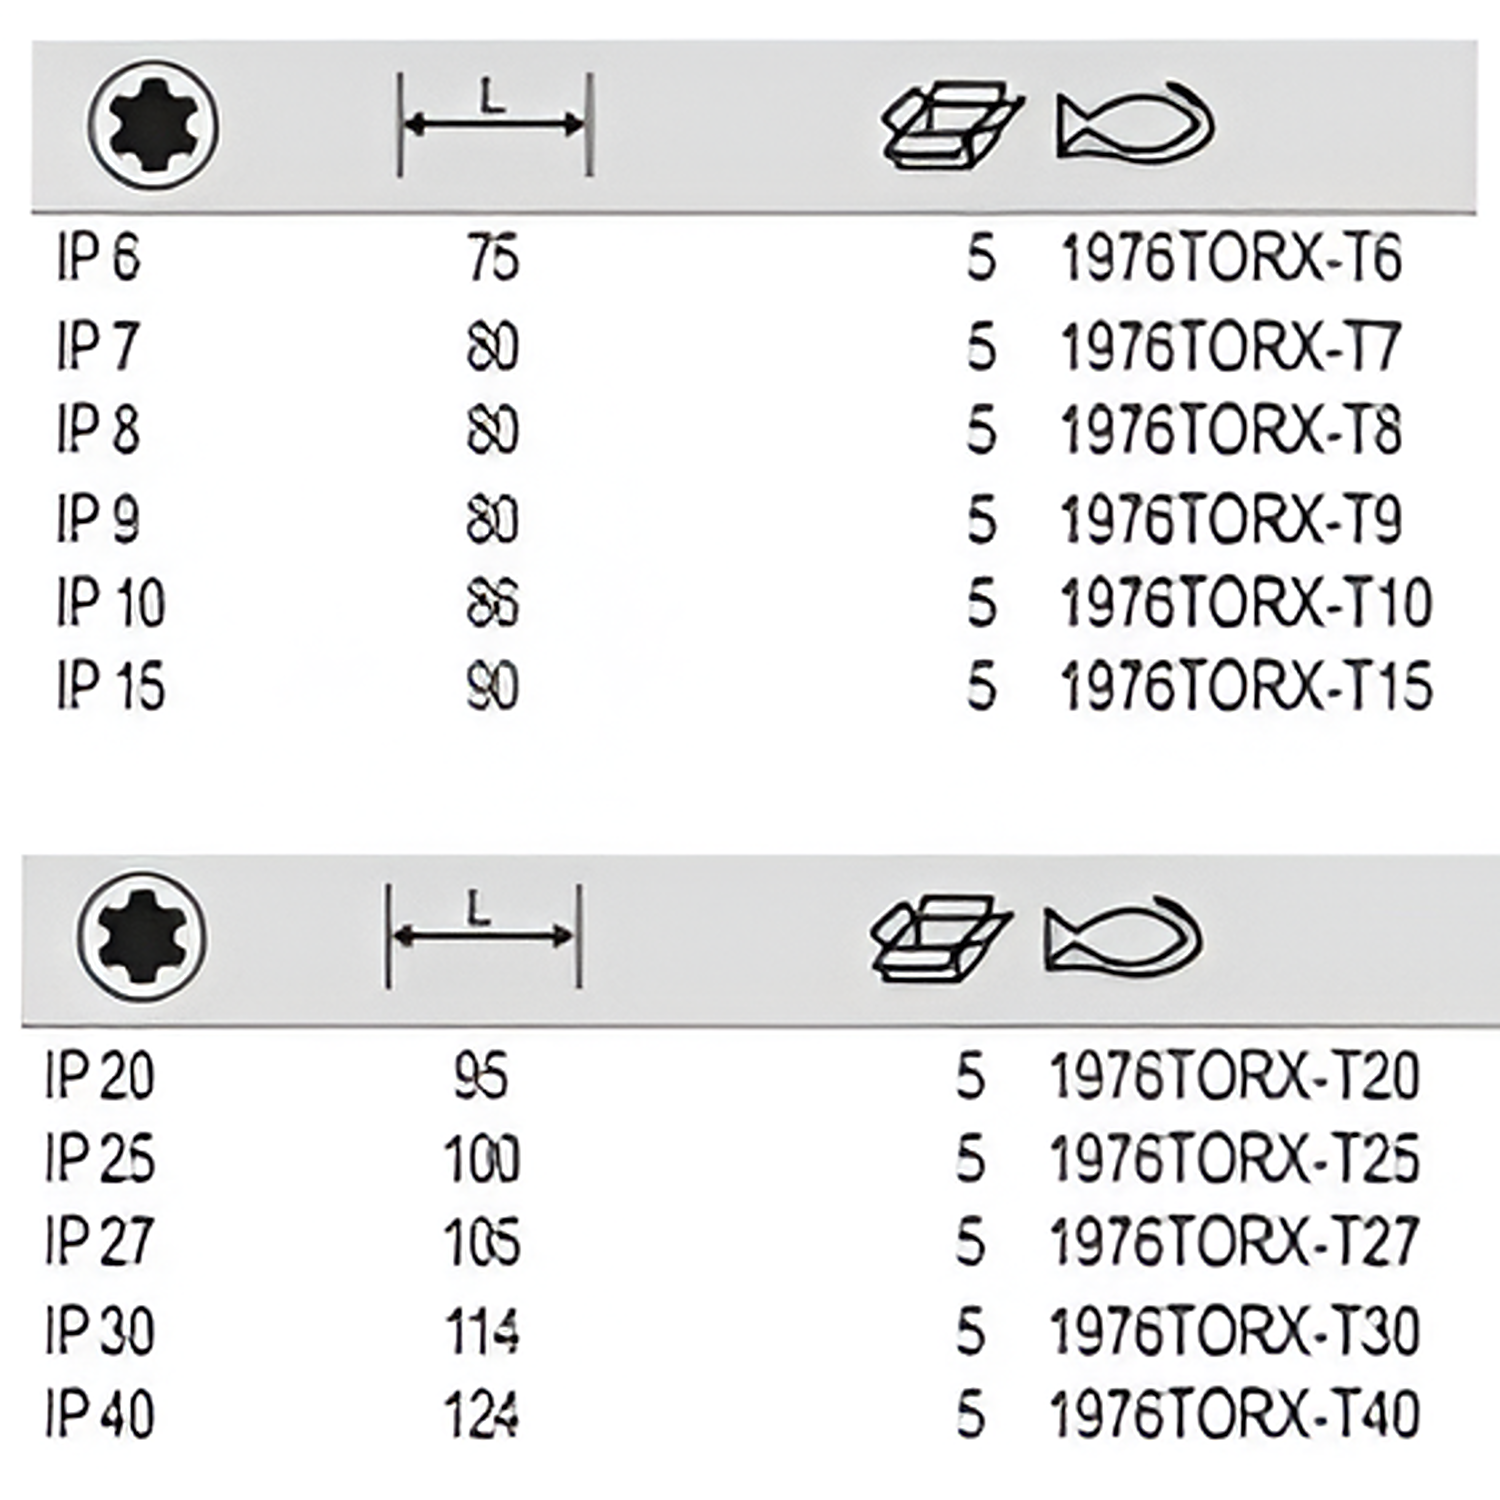Click the length L dimension icon in lower header
This screenshot has width=1500, height=1500.
click(x=483, y=936)
